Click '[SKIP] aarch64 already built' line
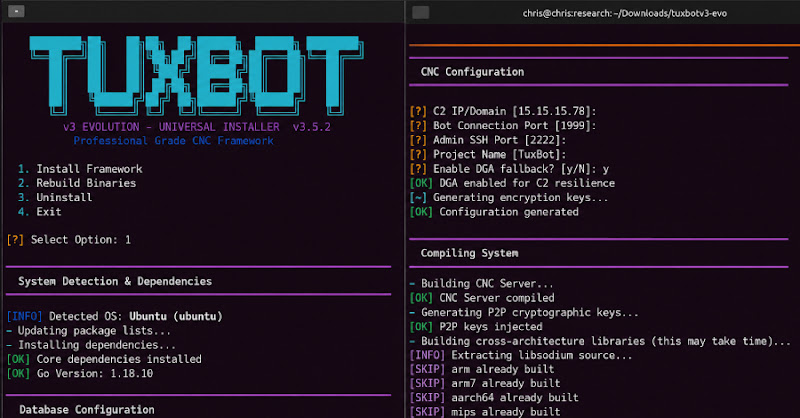The image size is (800, 418). point(494,398)
